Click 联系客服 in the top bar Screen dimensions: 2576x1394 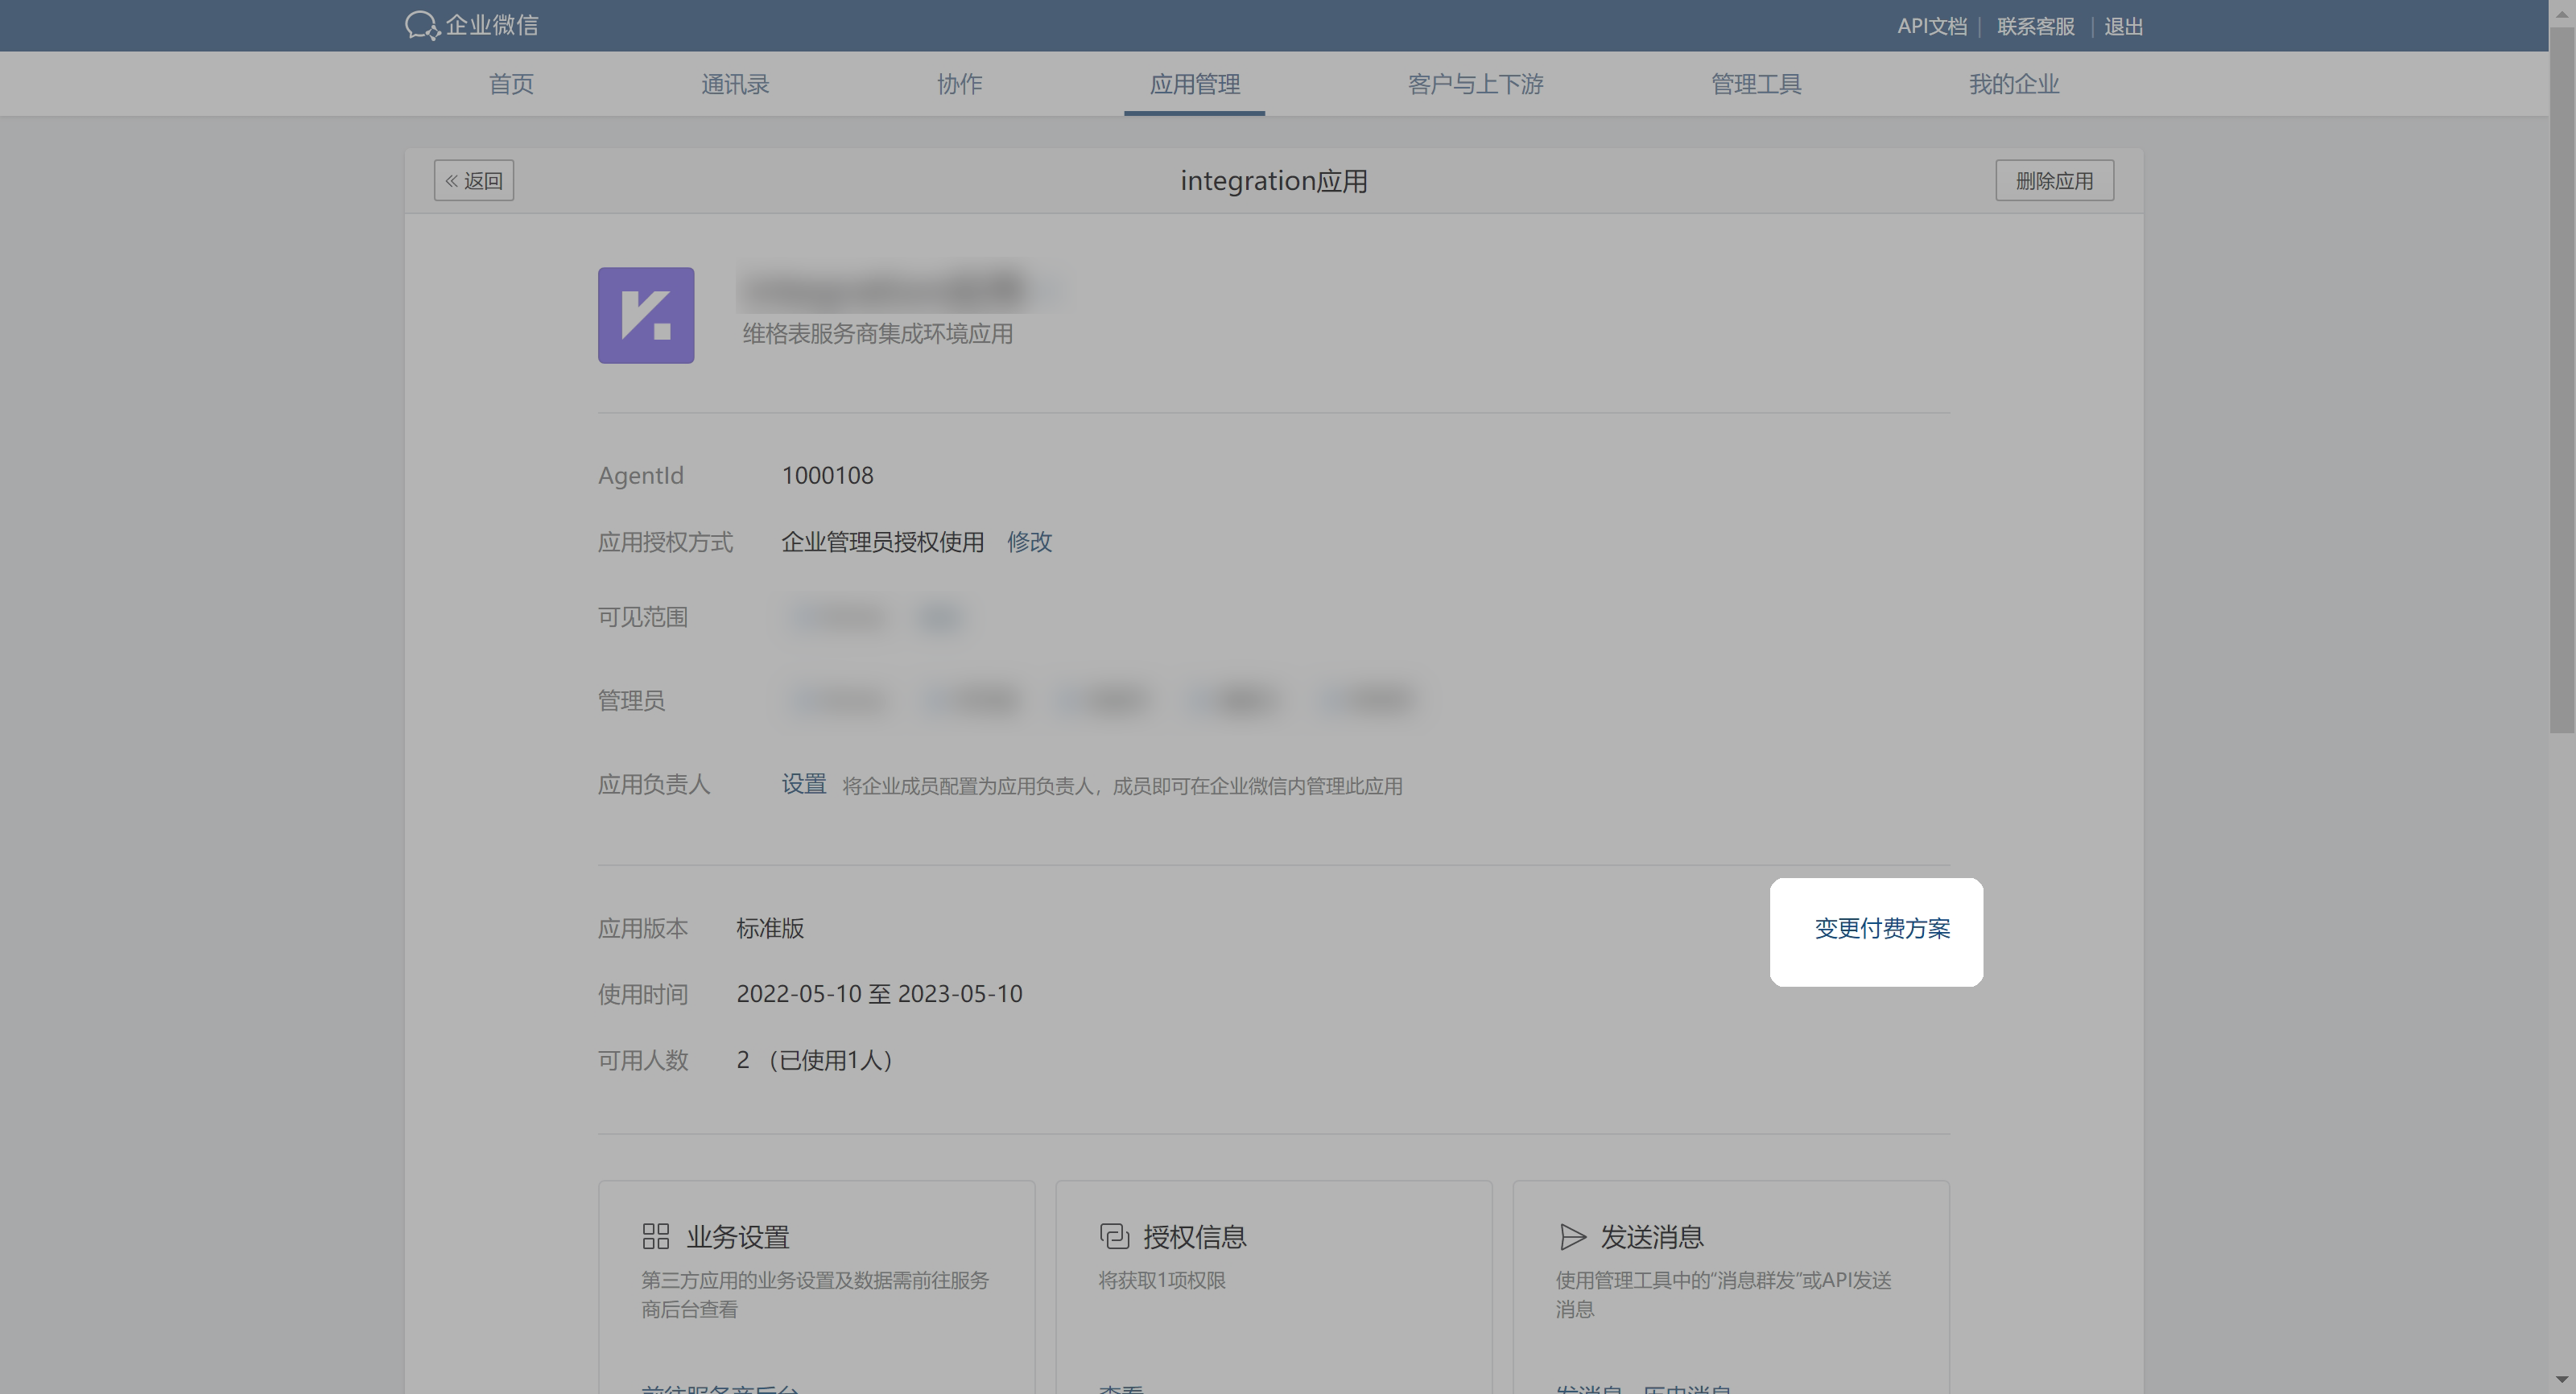[2035, 26]
